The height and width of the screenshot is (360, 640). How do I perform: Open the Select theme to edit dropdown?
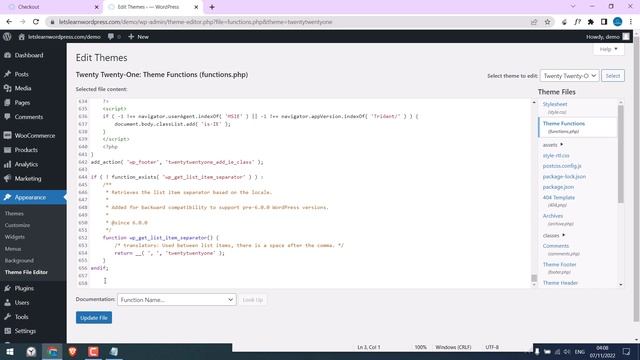pyautogui.click(x=569, y=76)
